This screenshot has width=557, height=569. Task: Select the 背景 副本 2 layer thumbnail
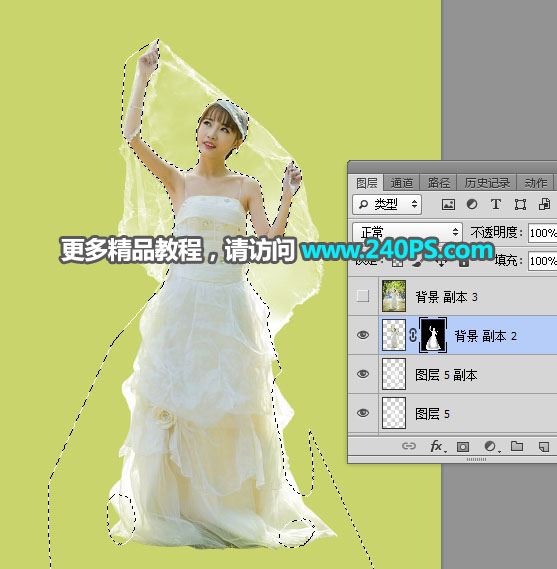(394, 335)
